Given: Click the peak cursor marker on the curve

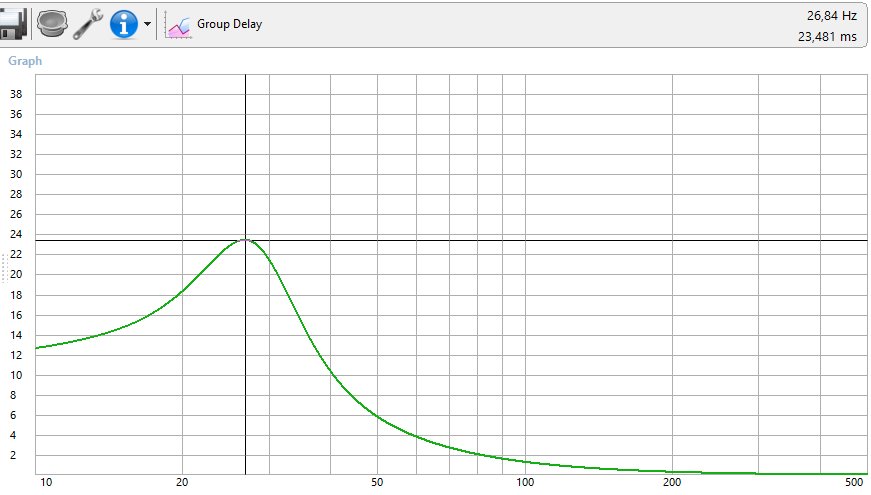Looking at the screenshot, I should pyautogui.click(x=246, y=240).
